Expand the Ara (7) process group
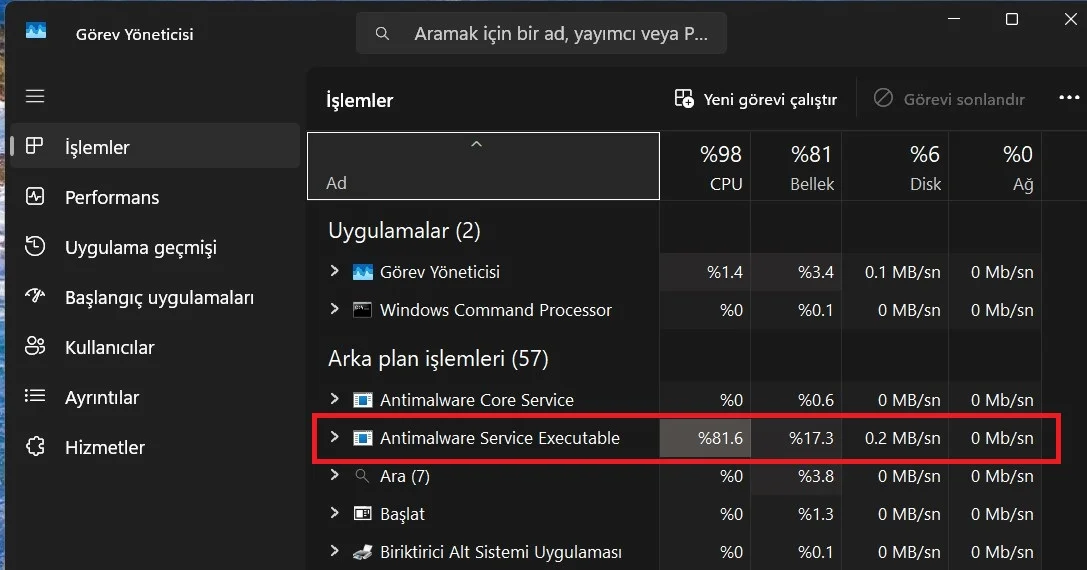The width and height of the screenshot is (1087, 570). pyautogui.click(x=334, y=475)
